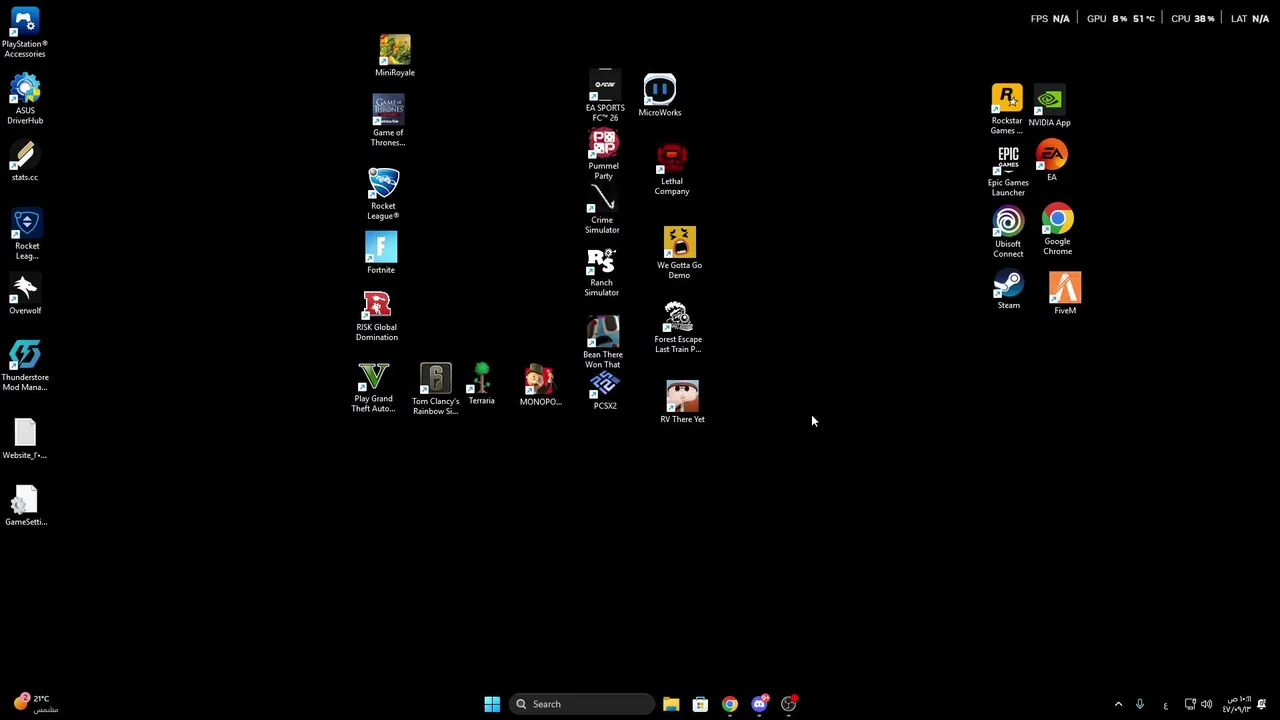This screenshot has width=1280, height=720.
Task: Select Play Grand Theft Auto icon
Action: [373, 387]
